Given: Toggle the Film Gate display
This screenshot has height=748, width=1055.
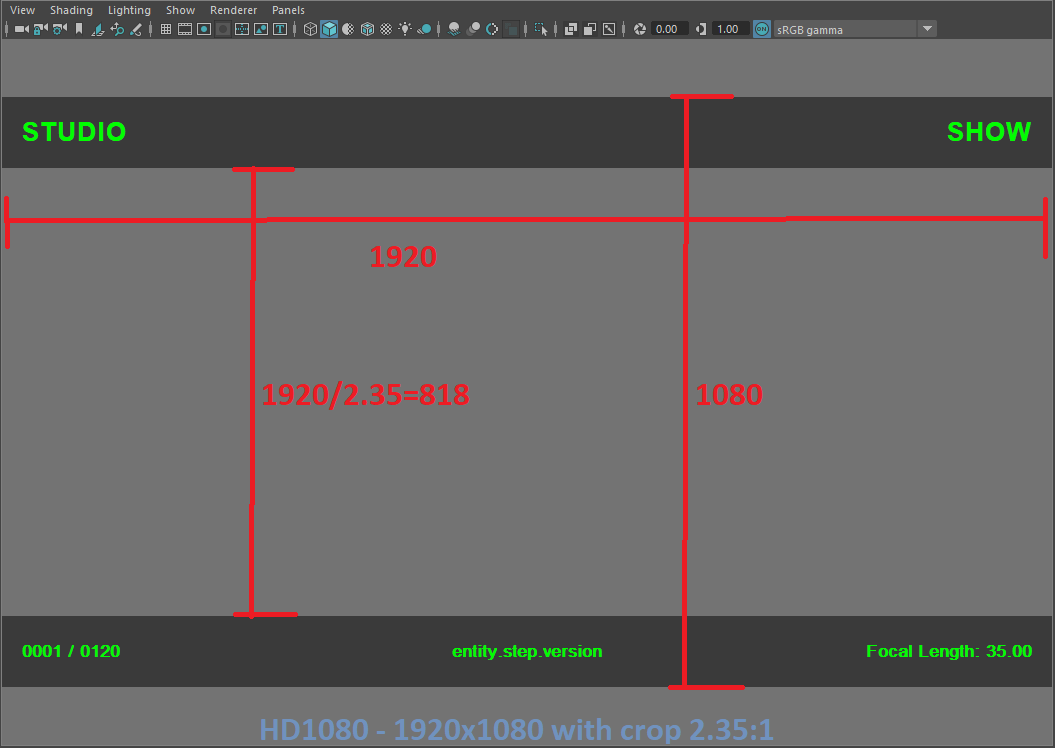Looking at the screenshot, I should 184,29.
